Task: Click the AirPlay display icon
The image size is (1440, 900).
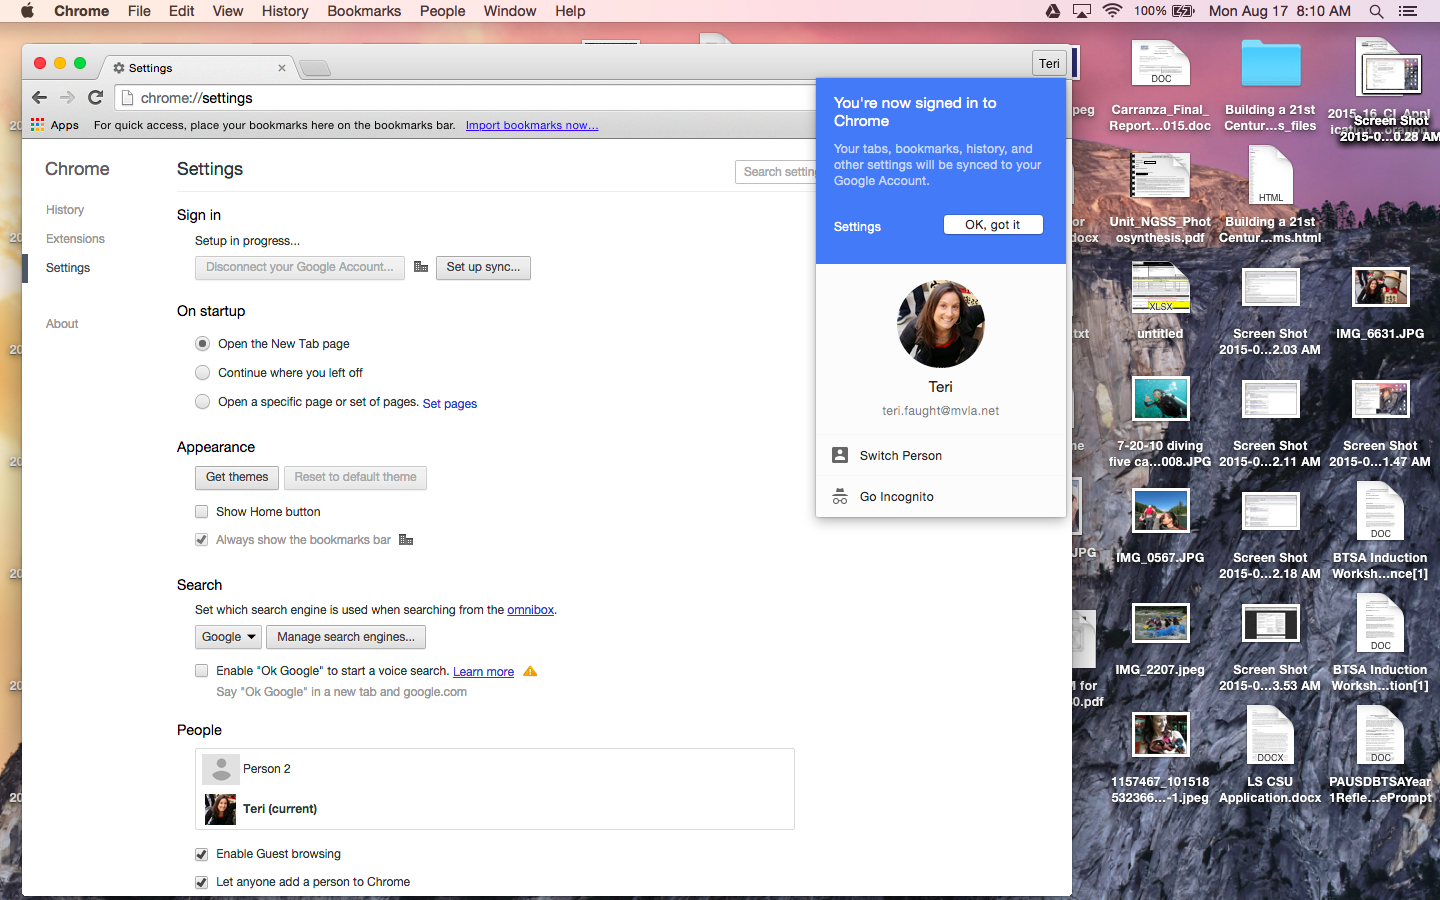Action: click(x=1082, y=11)
